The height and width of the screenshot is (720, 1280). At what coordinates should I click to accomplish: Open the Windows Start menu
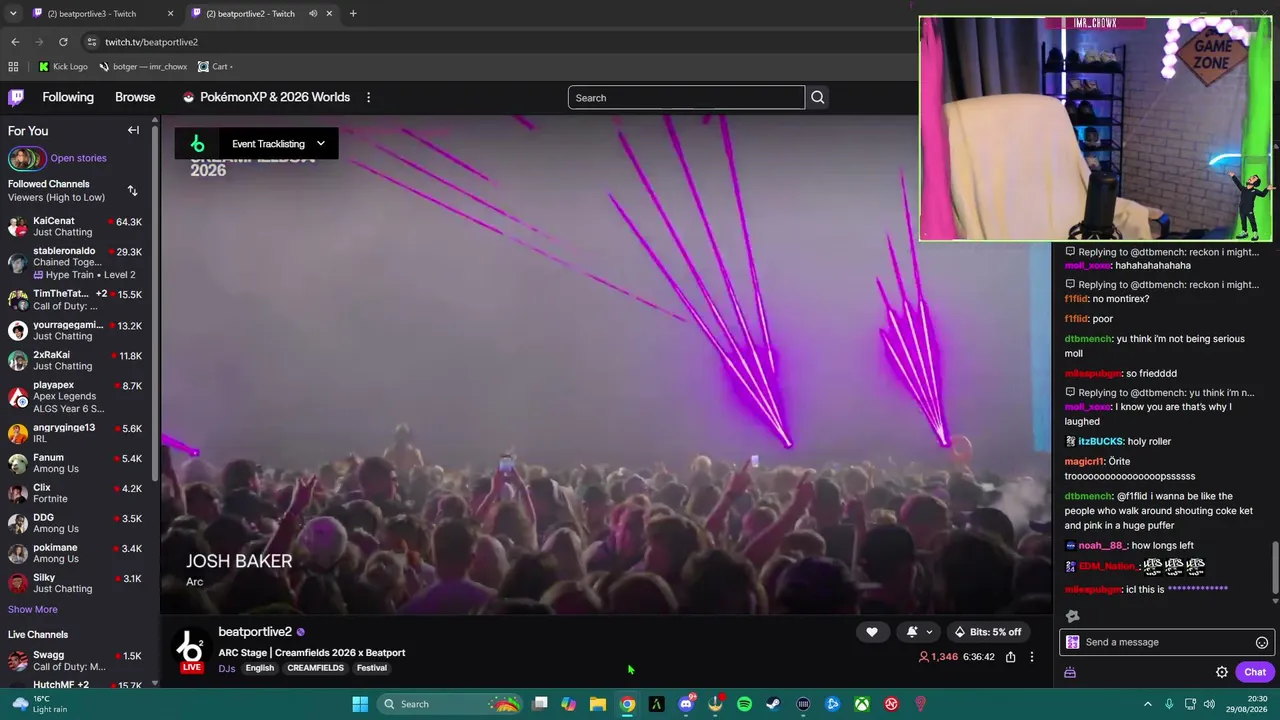coord(360,704)
